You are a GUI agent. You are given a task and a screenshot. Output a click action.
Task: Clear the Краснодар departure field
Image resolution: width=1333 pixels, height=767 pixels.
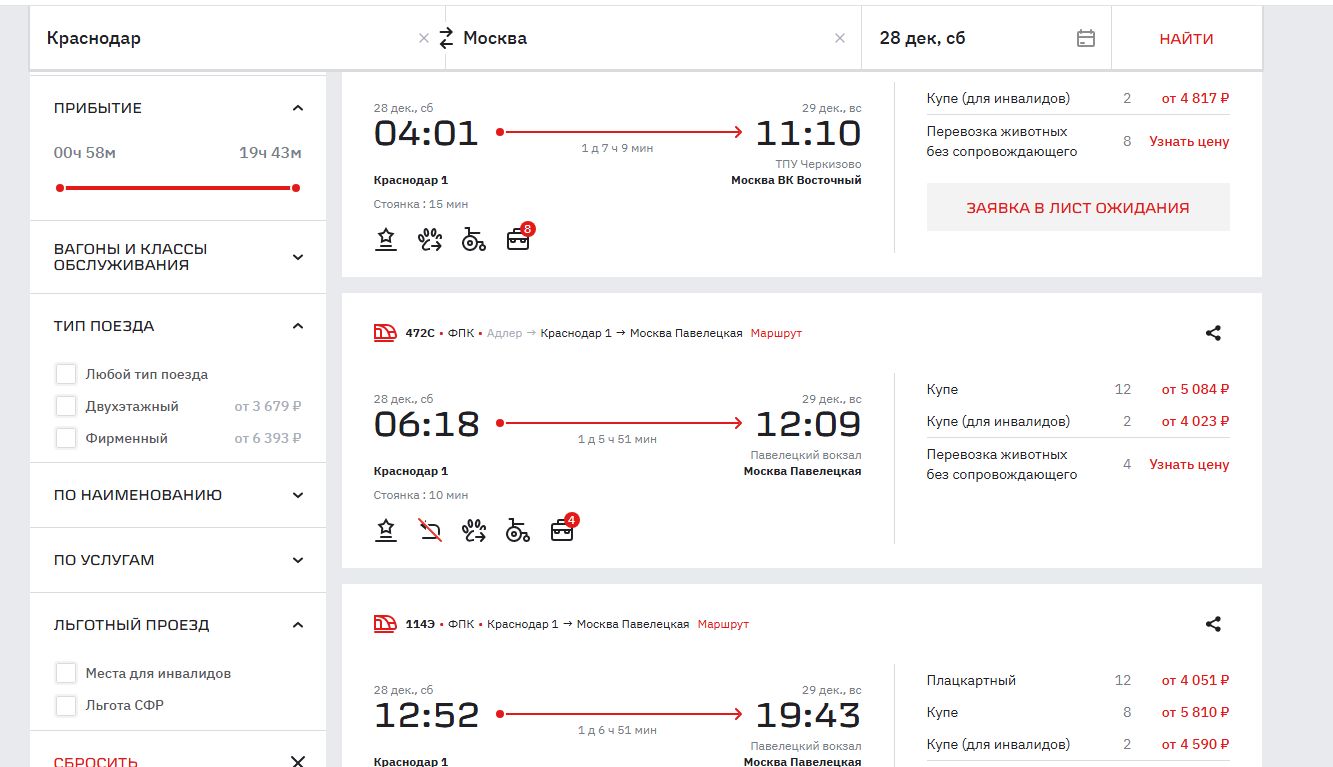click(423, 38)
